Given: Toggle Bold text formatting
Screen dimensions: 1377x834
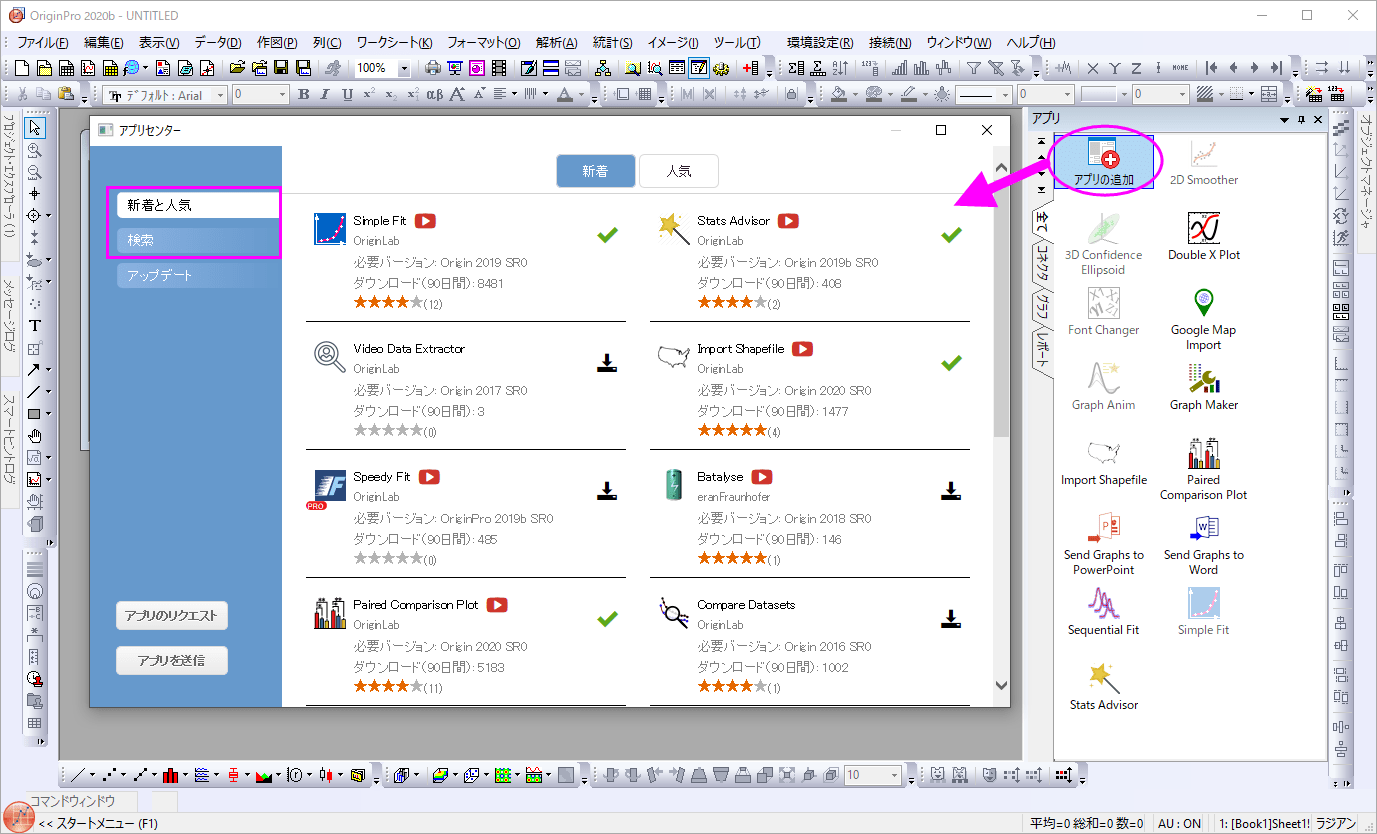Looking at the screenshot, I should pyautogui.click(x=303, y=95).
